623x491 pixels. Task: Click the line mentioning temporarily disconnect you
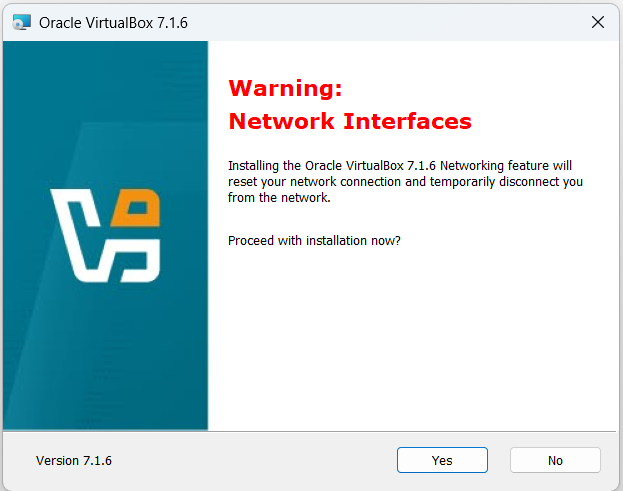(x=405, y=182)
